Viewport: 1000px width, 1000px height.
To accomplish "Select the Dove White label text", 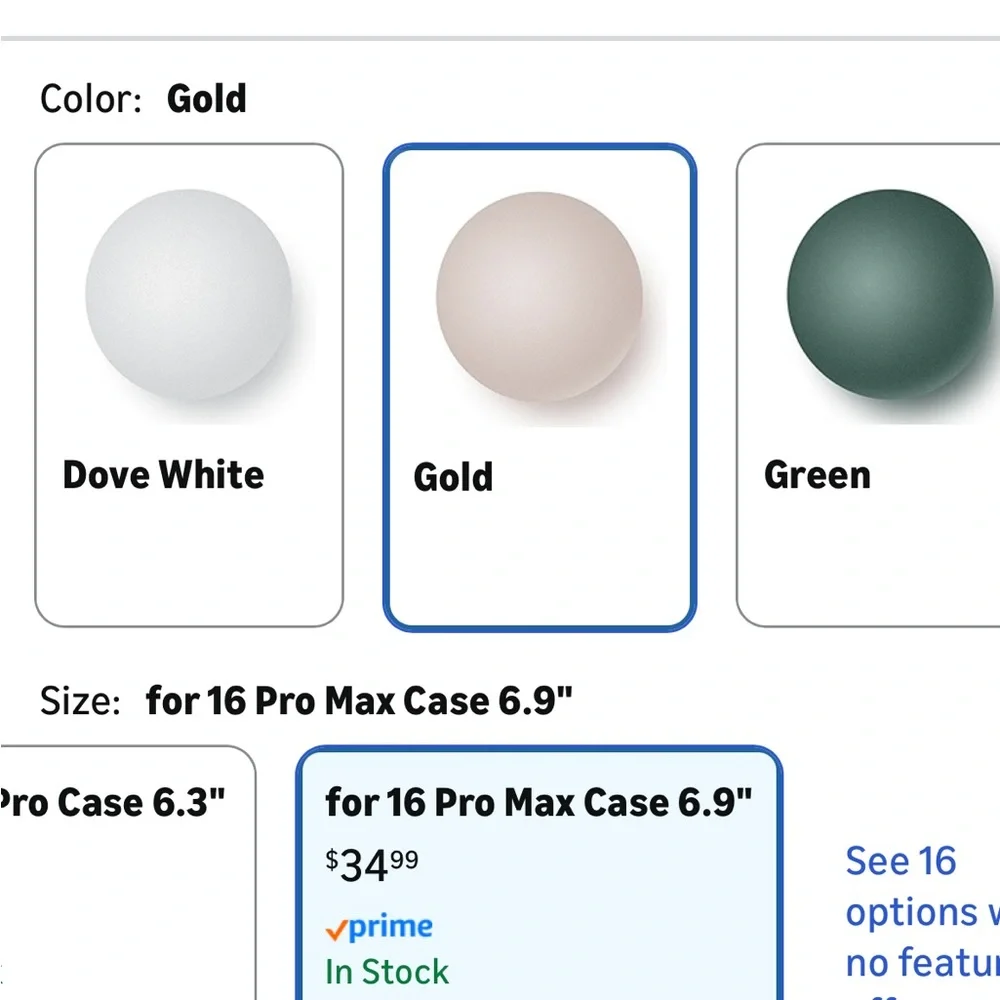I will 163,475.
